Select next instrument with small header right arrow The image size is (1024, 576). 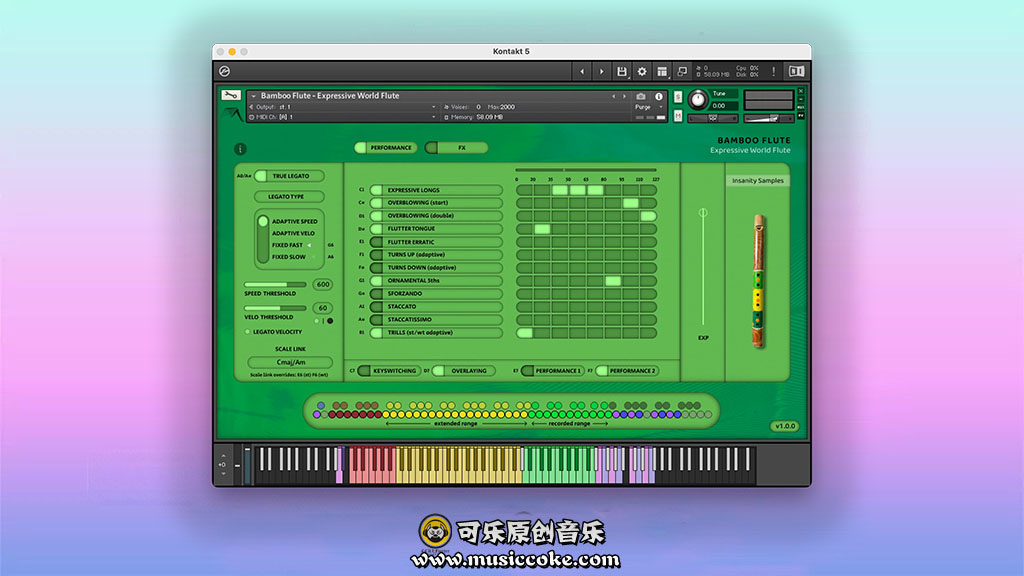624,96
